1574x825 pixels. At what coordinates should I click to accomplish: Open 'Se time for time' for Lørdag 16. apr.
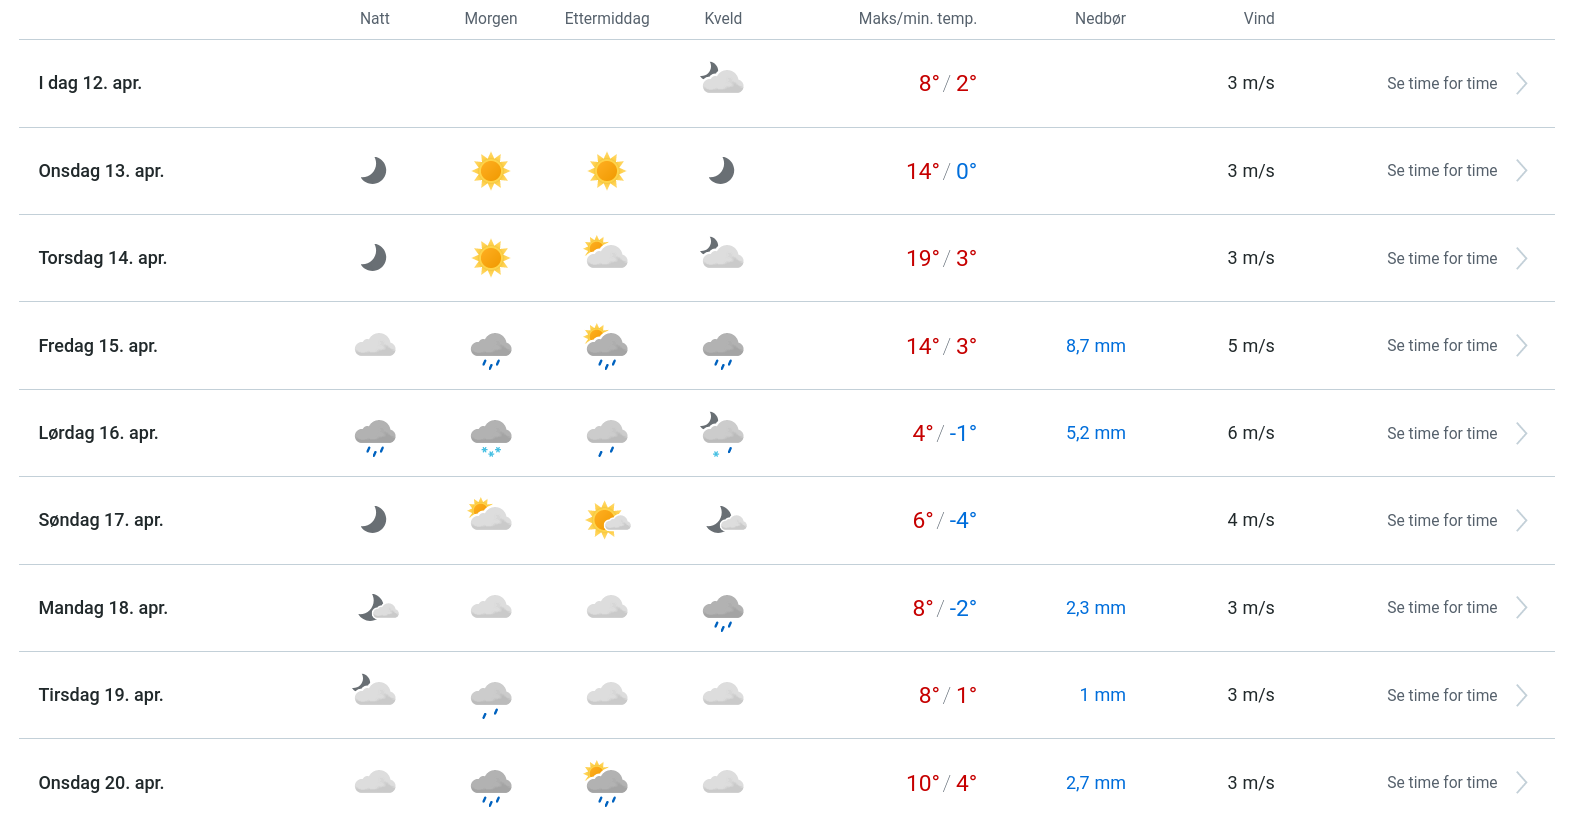(x=1441, y=434)
